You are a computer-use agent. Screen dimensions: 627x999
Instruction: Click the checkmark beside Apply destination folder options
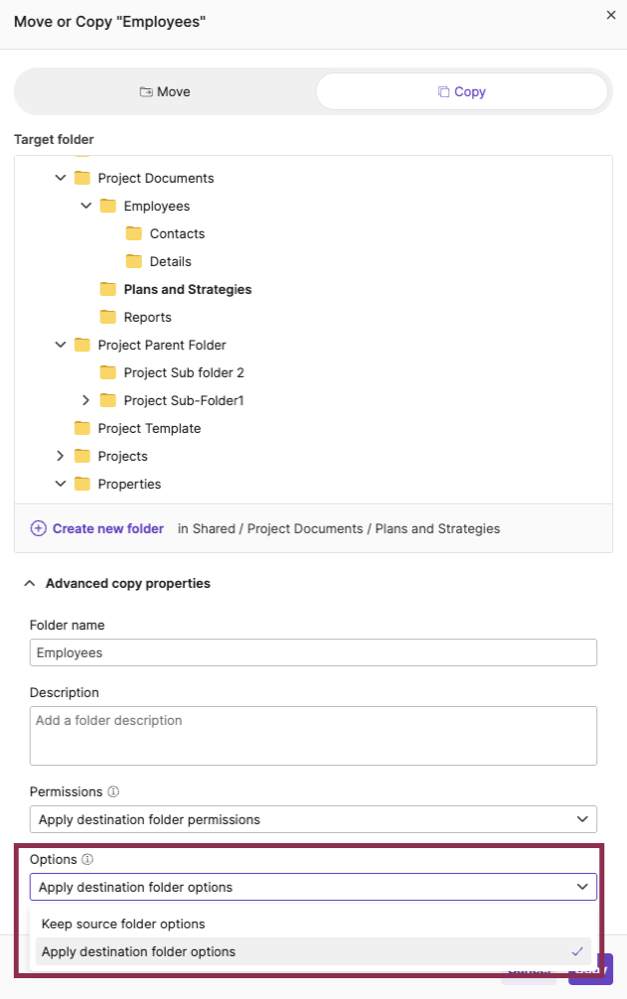[578, 951]
